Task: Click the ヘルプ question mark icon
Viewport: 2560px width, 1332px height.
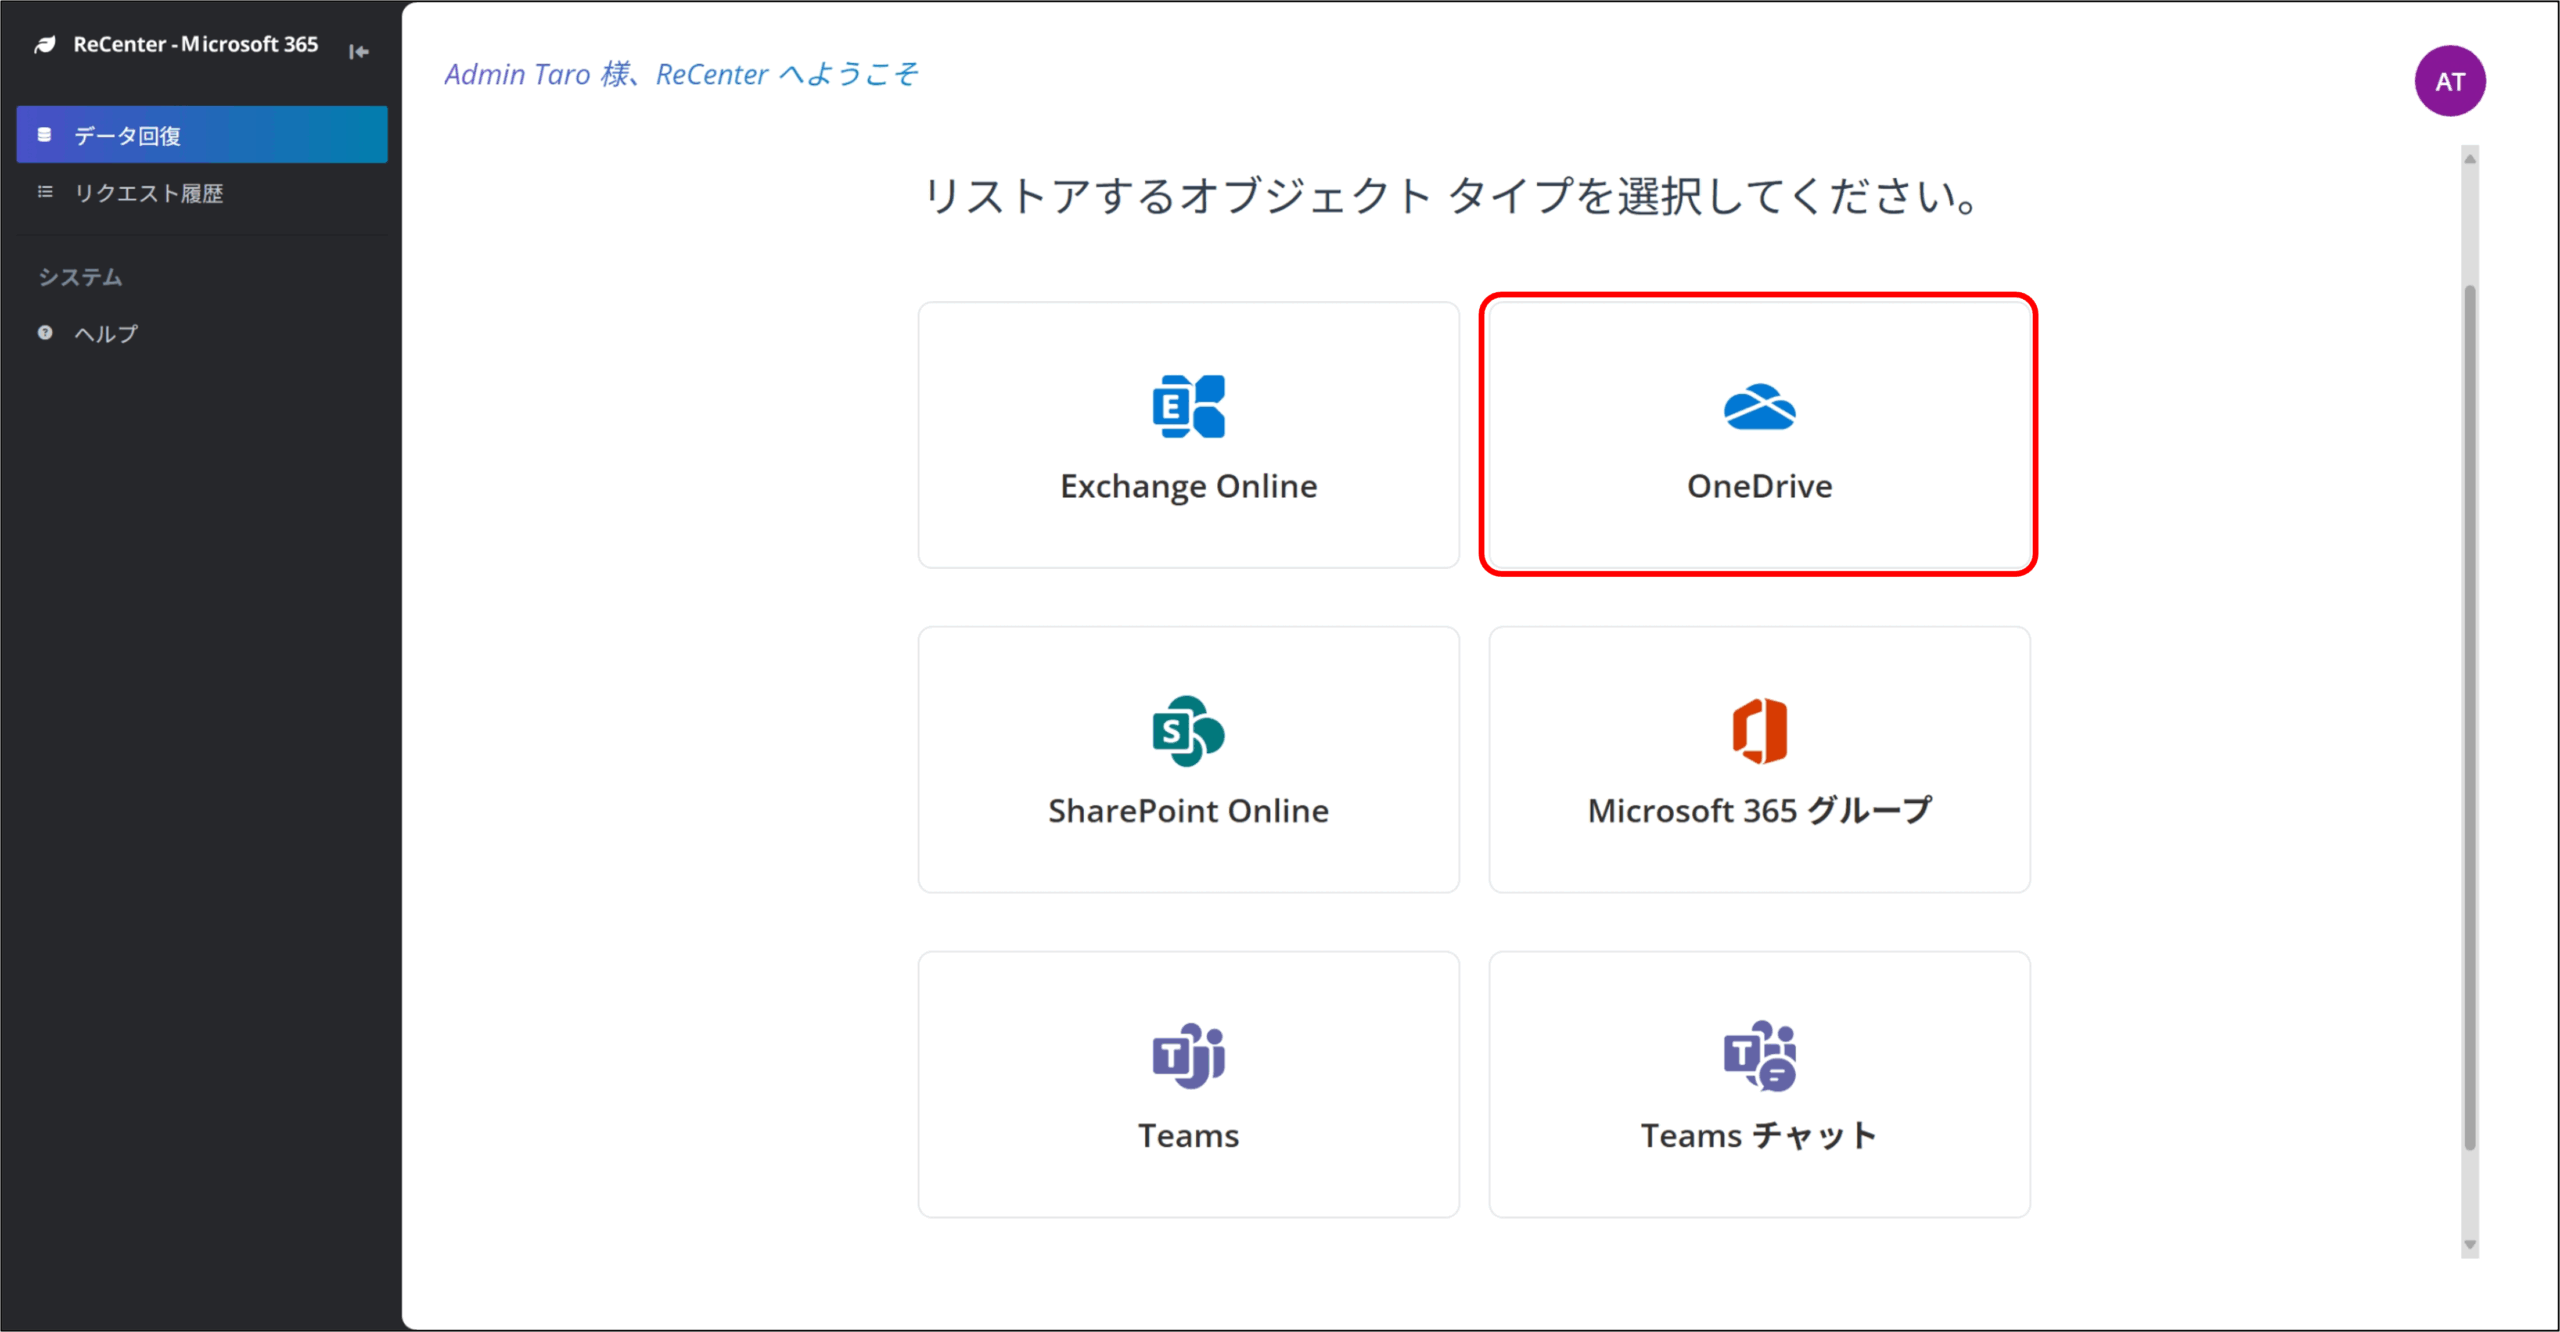Action: (45, 333)
